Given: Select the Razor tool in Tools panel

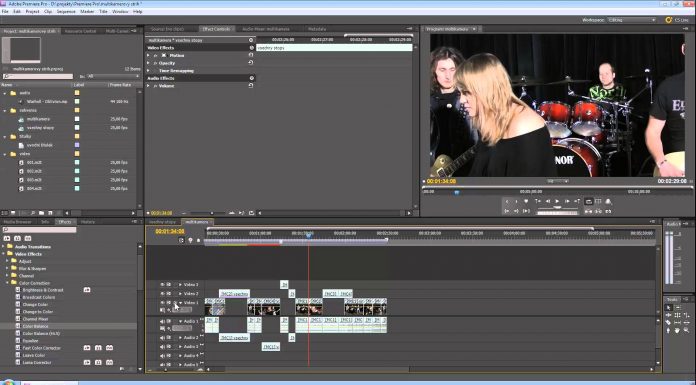Looking at the screenshot, I should tap(669, 323).
